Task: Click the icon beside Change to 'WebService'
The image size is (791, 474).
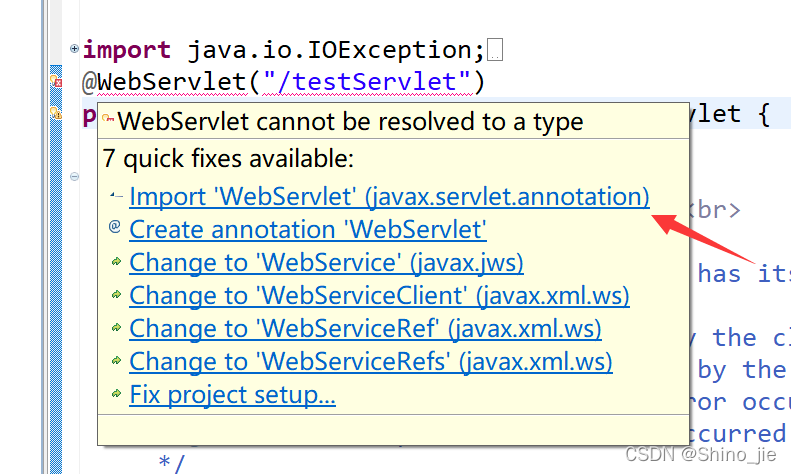Action: pyautogui.click(x=115, y=262)
